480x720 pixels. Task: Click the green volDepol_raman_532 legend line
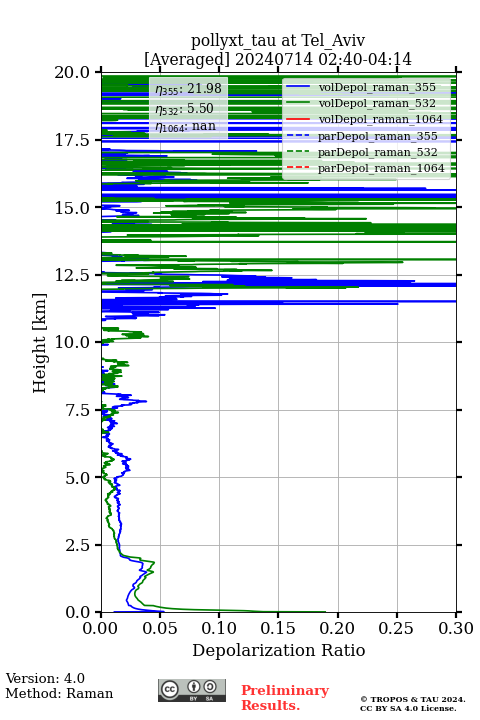(298, 103)
